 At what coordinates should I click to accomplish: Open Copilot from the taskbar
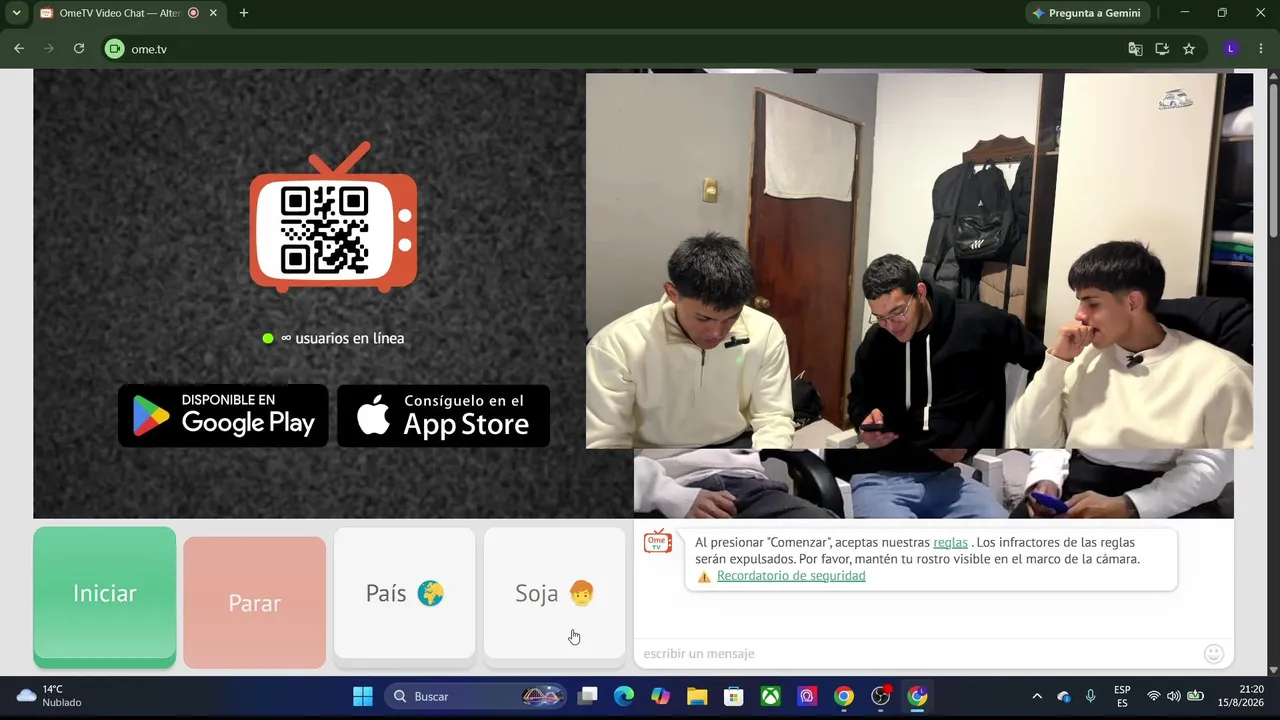(660, 696)
